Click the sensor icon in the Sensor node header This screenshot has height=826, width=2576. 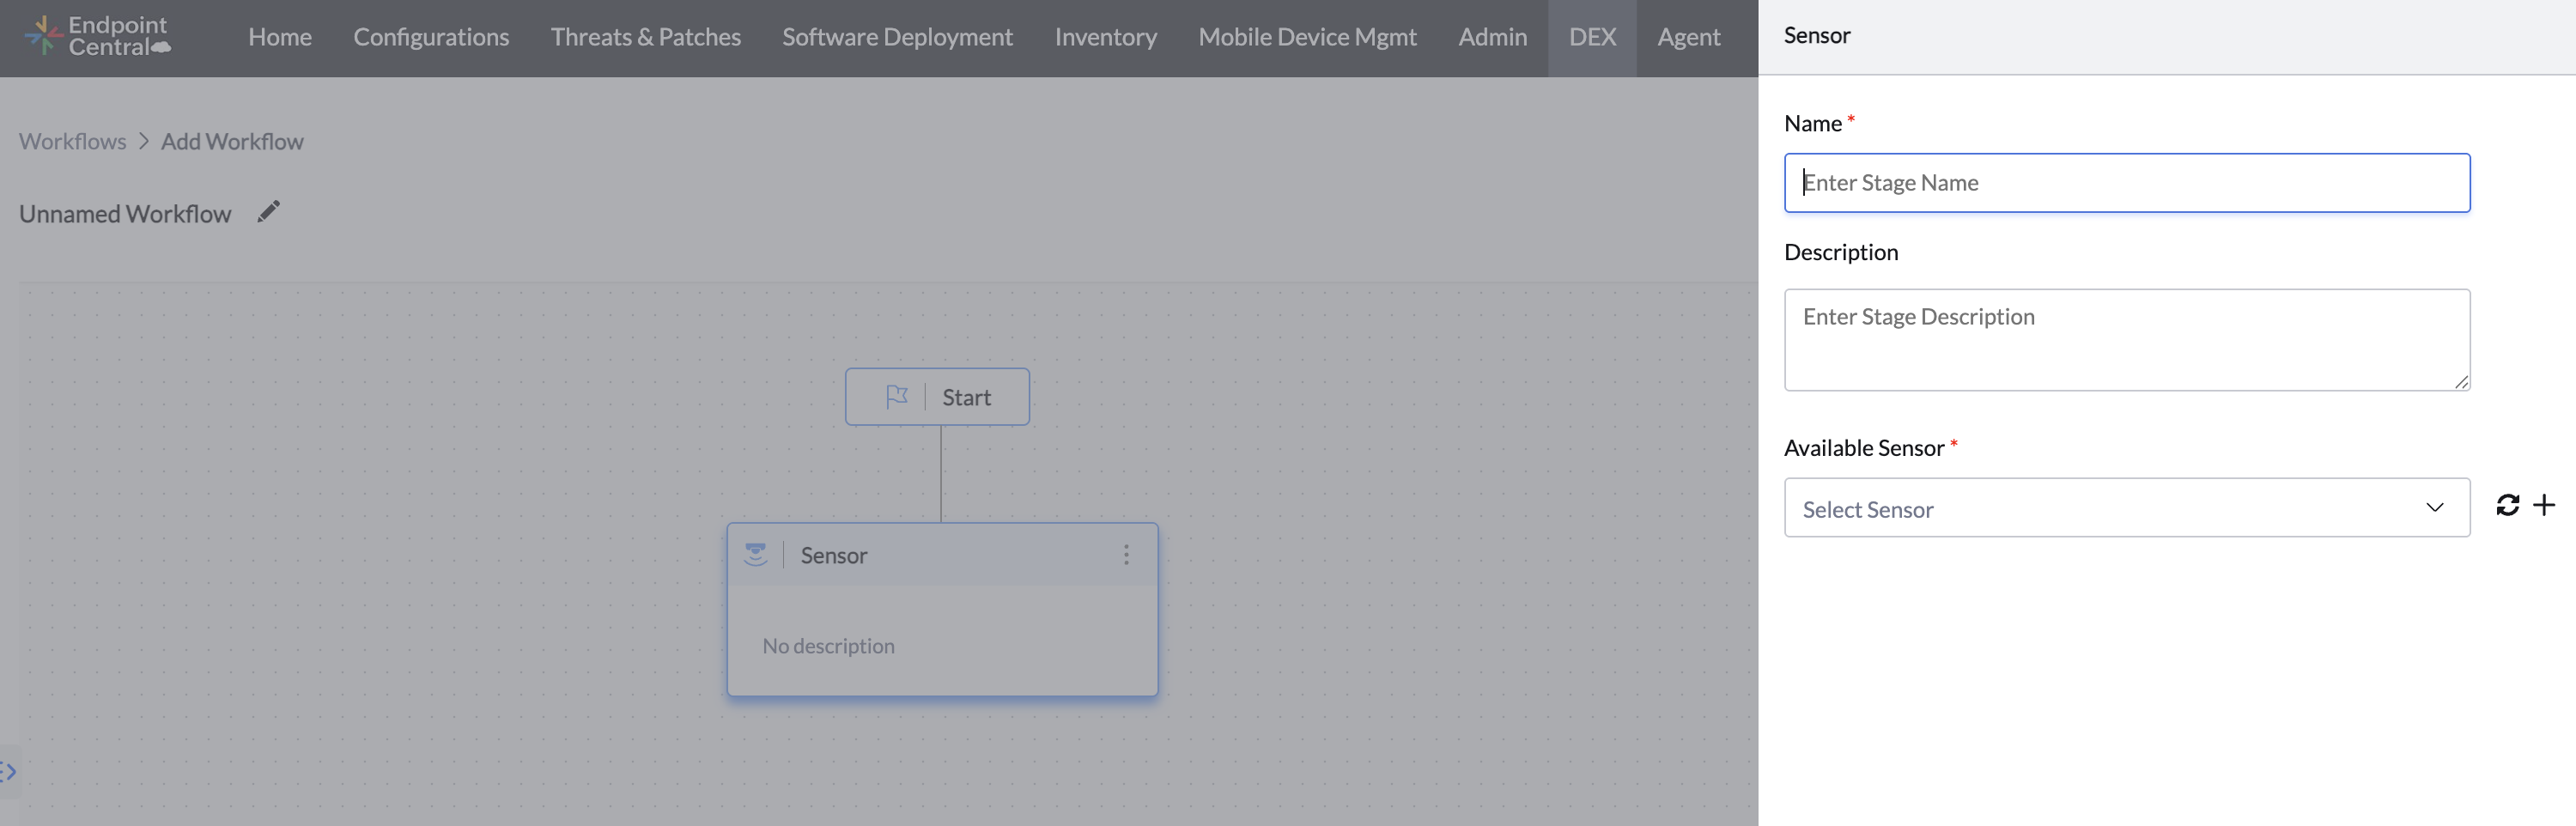(x=757, y=554)
